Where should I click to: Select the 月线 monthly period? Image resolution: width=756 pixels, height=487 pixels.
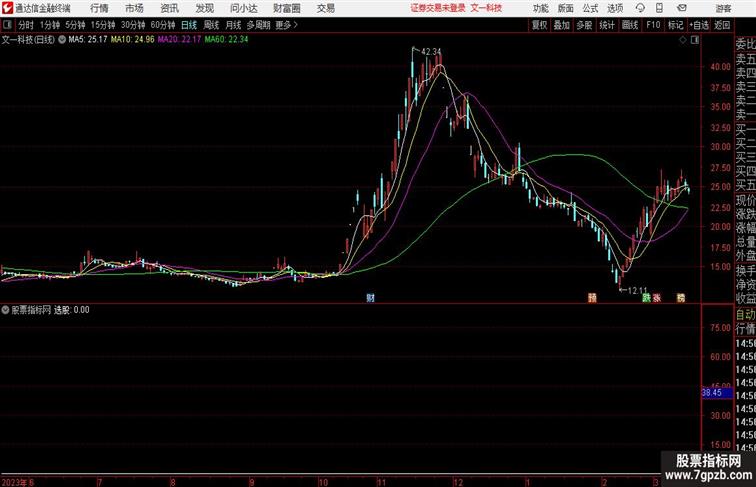233,25
